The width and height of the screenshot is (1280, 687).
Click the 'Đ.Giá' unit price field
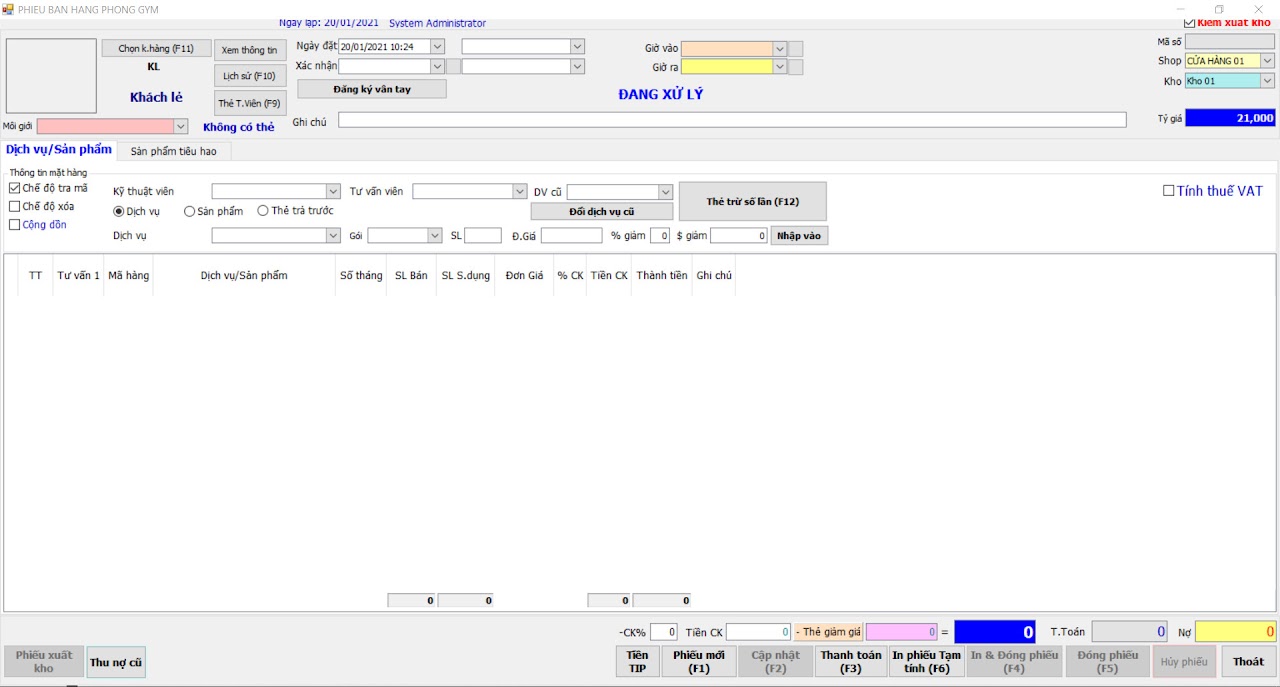pyautogui.click(x=572, y=236)
